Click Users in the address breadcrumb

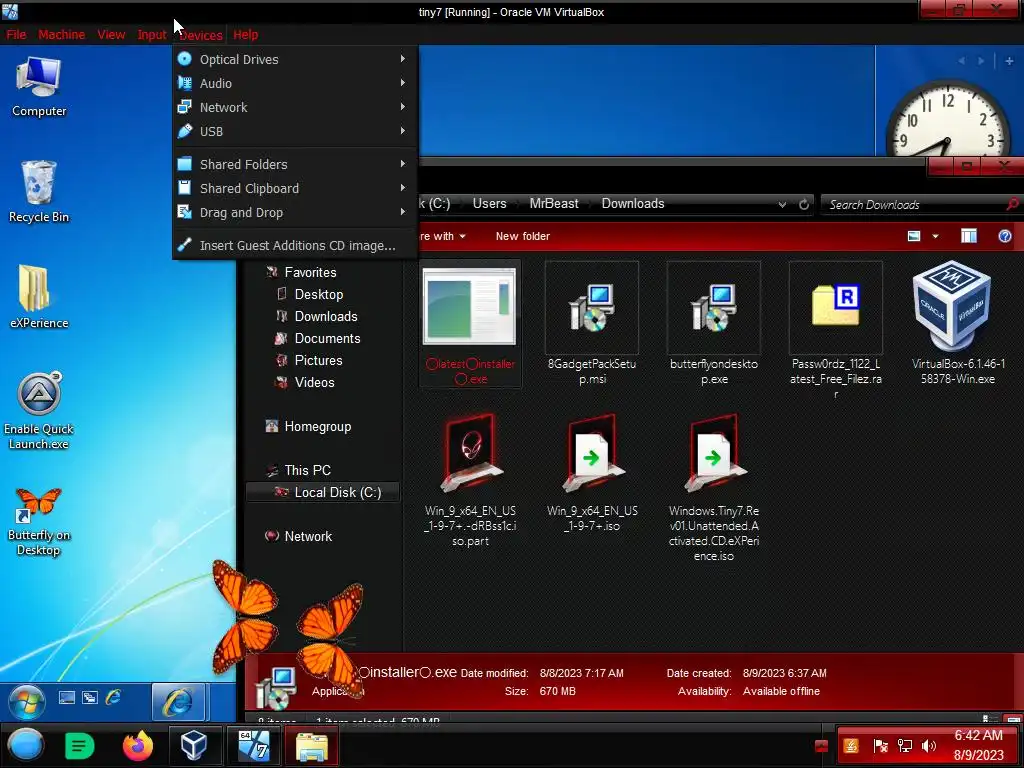click(x=489, y=204)
